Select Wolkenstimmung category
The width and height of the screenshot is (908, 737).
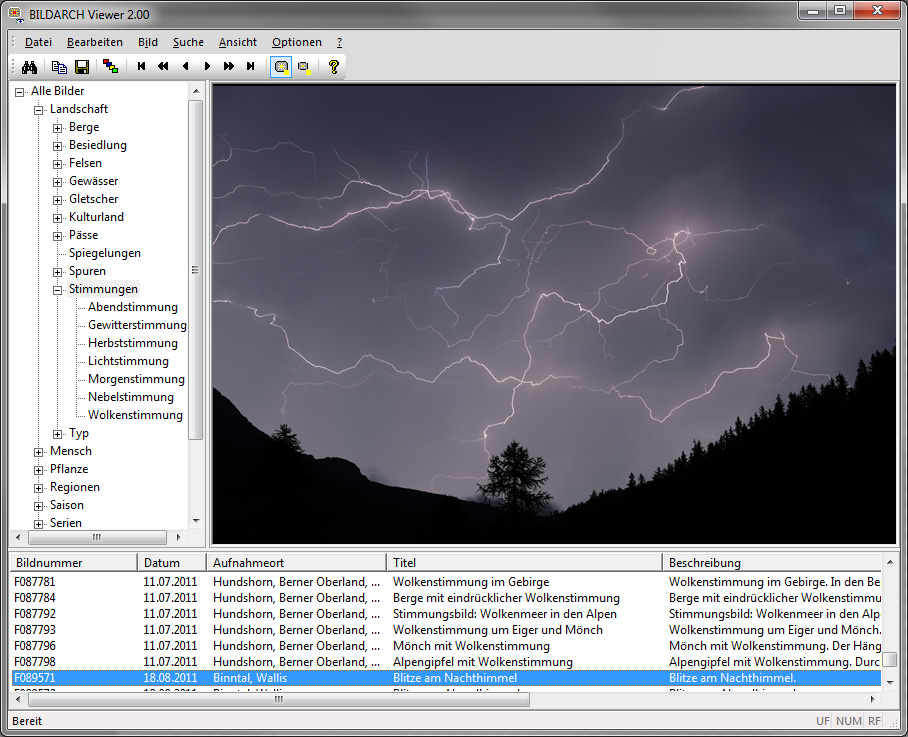click(135, 415)
